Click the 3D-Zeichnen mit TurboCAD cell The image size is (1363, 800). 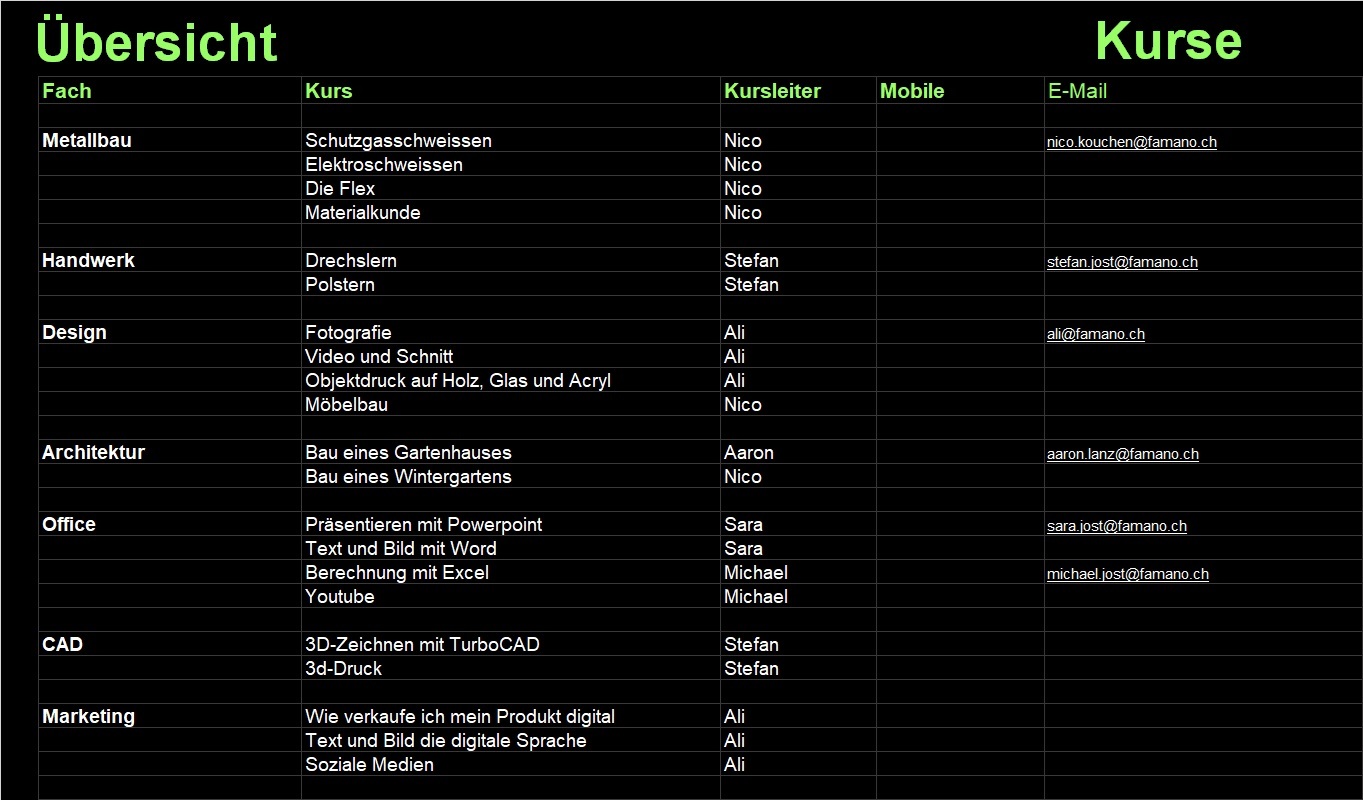[422, 645]
